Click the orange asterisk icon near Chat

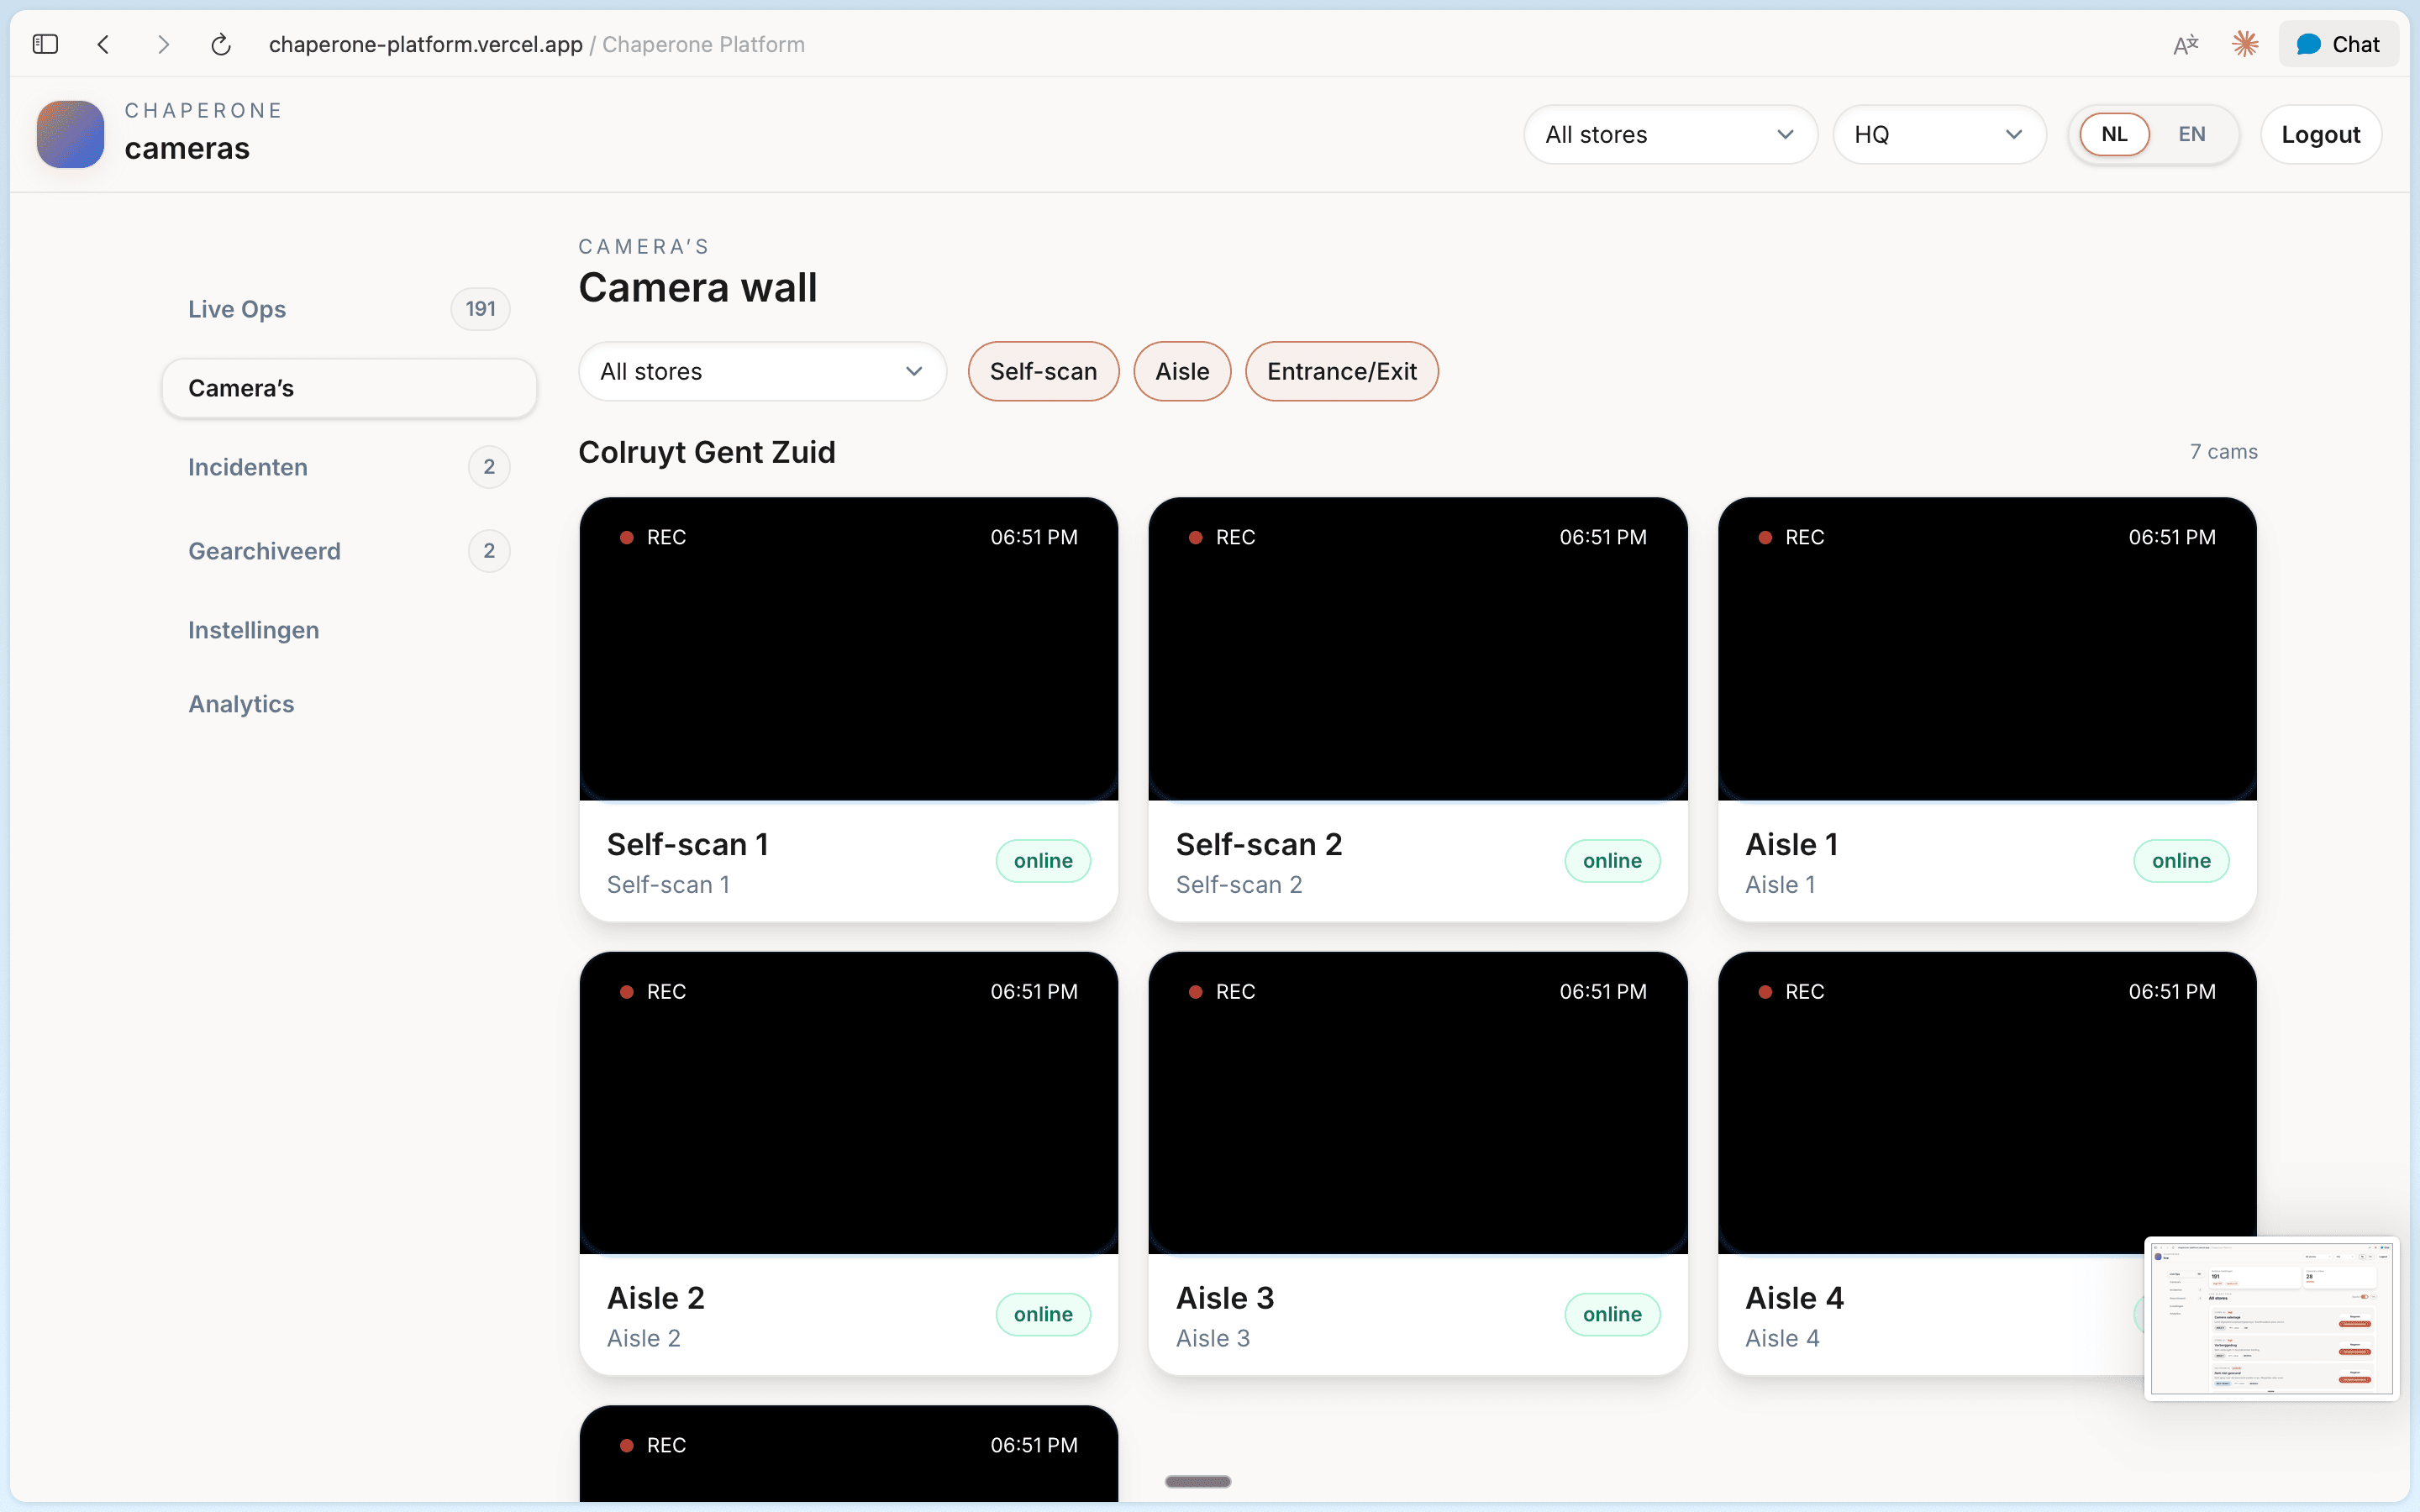click(x=2245, y=44)
